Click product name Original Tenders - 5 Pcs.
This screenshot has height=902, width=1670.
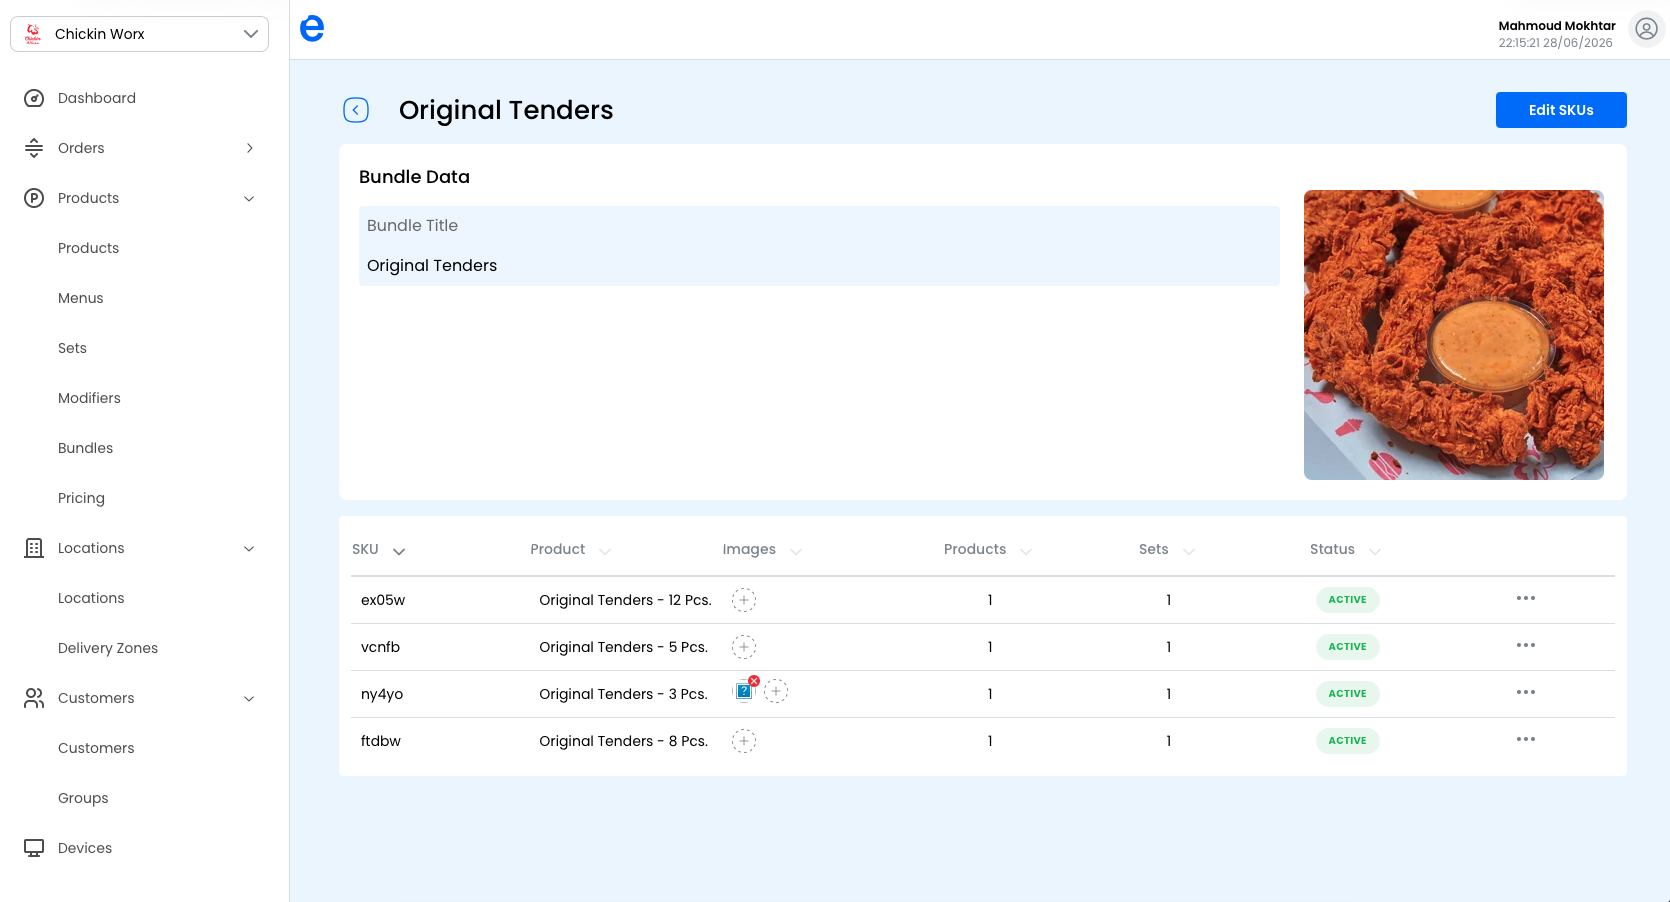click(623, 647)
